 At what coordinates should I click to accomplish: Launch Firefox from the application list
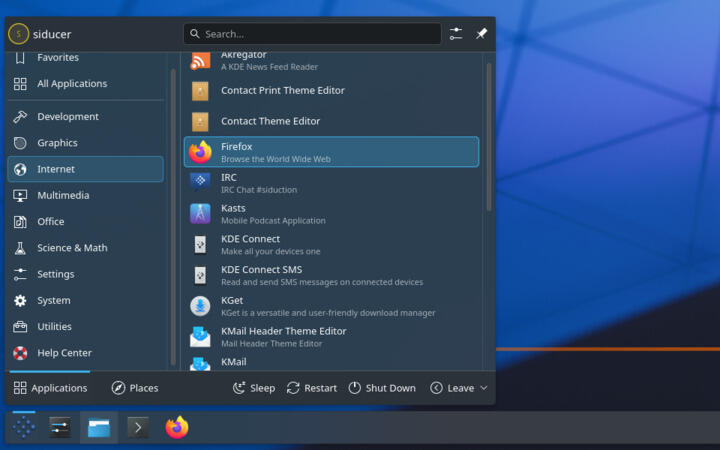(331, 152)
